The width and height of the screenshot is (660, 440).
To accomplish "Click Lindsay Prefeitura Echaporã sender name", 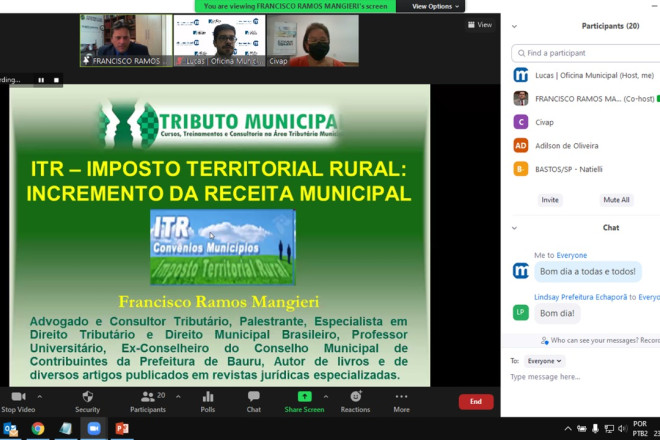I will click(580, 297).
